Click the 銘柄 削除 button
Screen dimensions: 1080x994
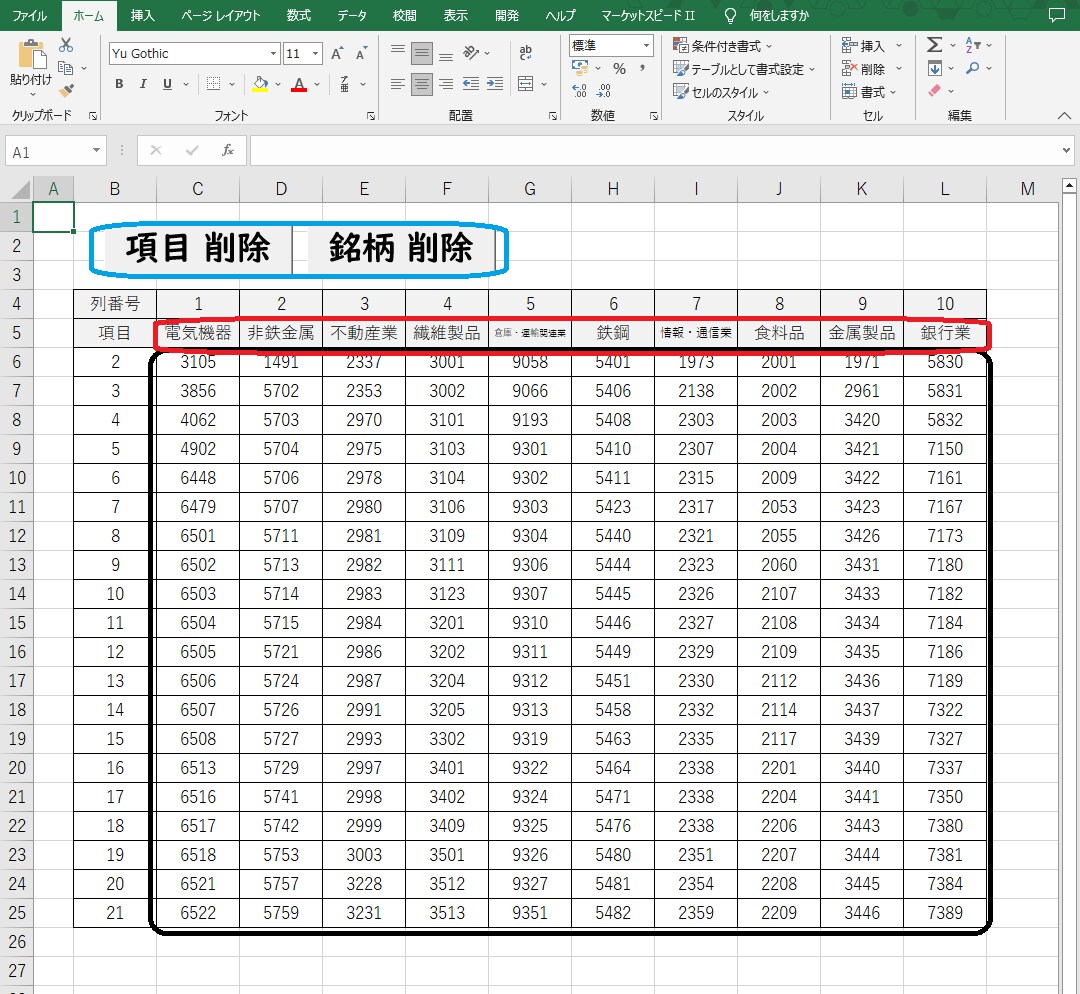(x=401, y=248)
